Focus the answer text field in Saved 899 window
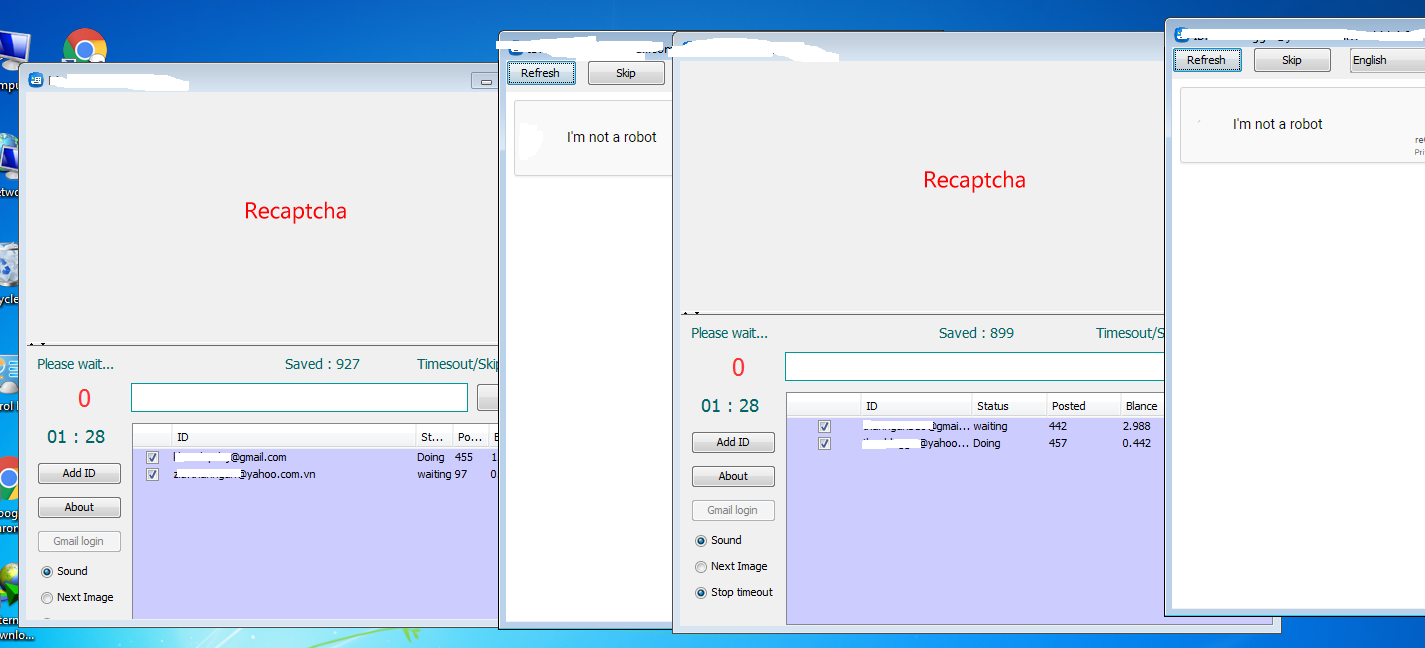The height and width of the screenshot is (648, 1425). tap(975, 366)
